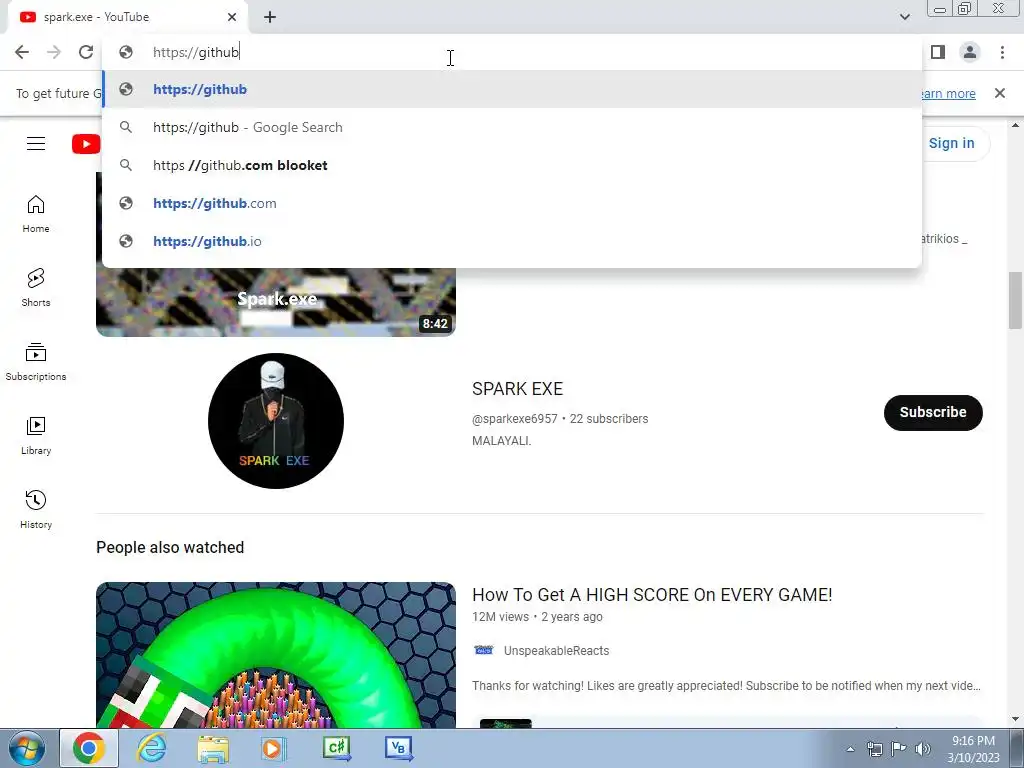Reload the current page

[x=86, y=52]
